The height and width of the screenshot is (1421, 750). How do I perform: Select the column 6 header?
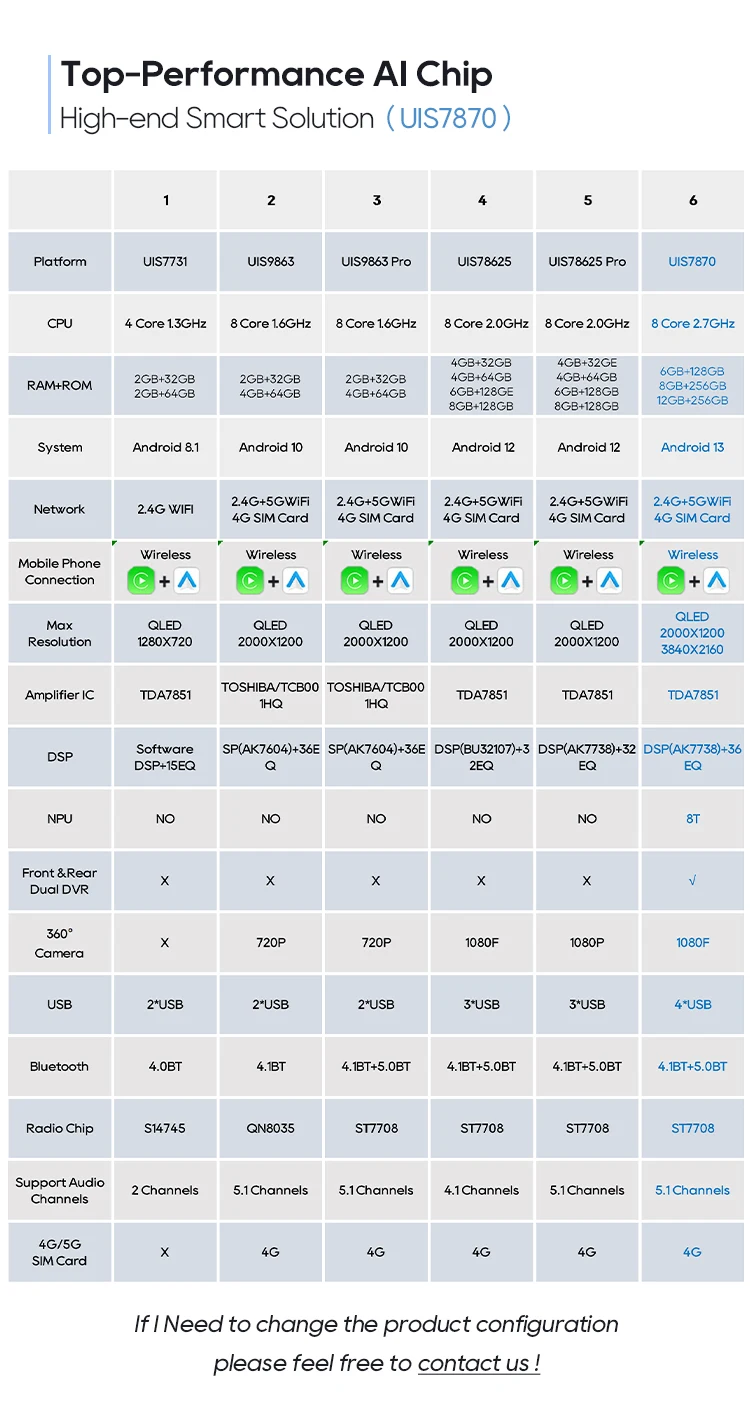coord(692,200)
